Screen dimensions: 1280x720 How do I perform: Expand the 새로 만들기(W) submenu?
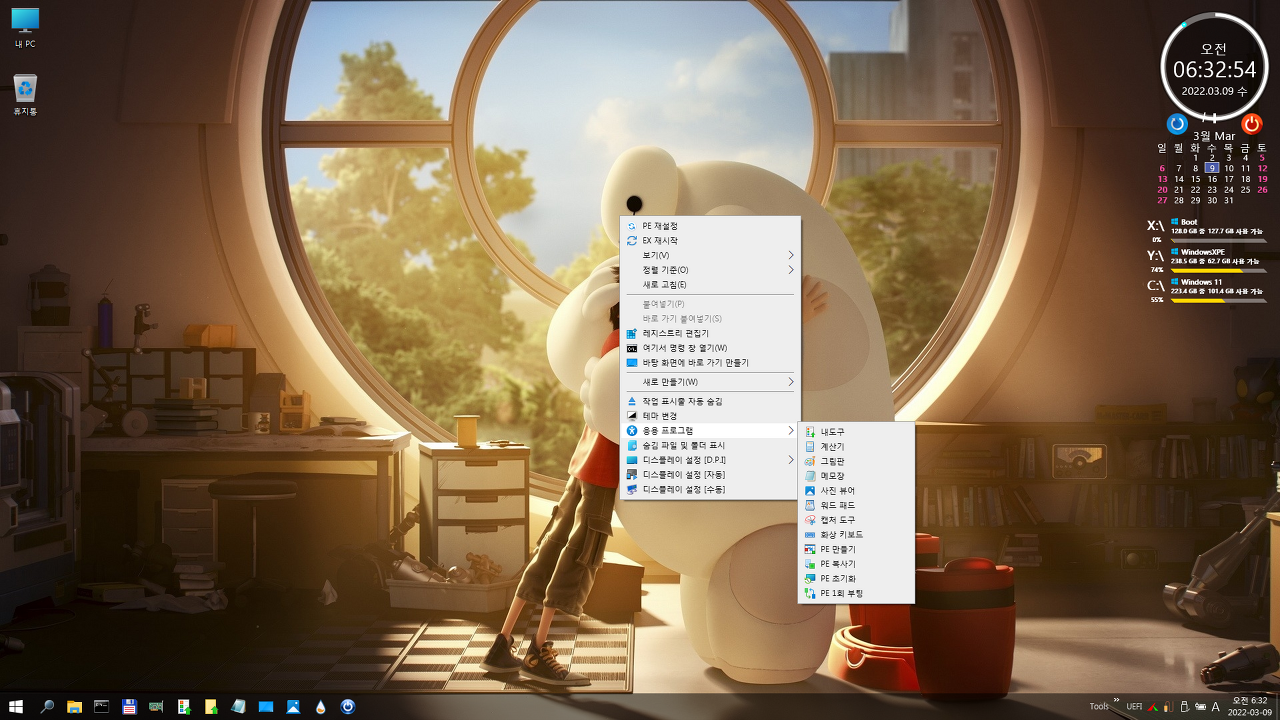(x=710, y=382)
